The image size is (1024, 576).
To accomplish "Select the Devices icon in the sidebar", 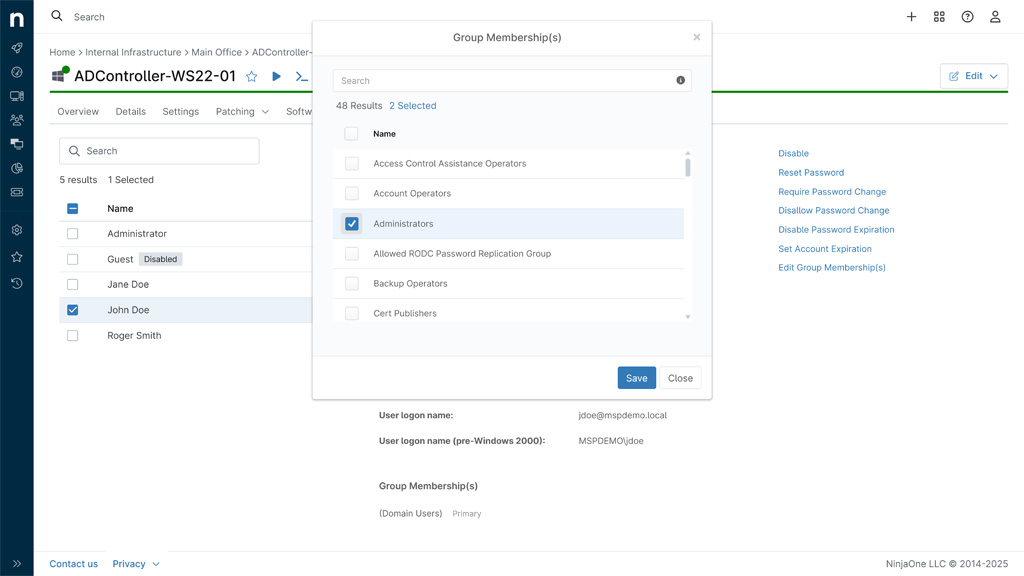I will click(14, 95).
